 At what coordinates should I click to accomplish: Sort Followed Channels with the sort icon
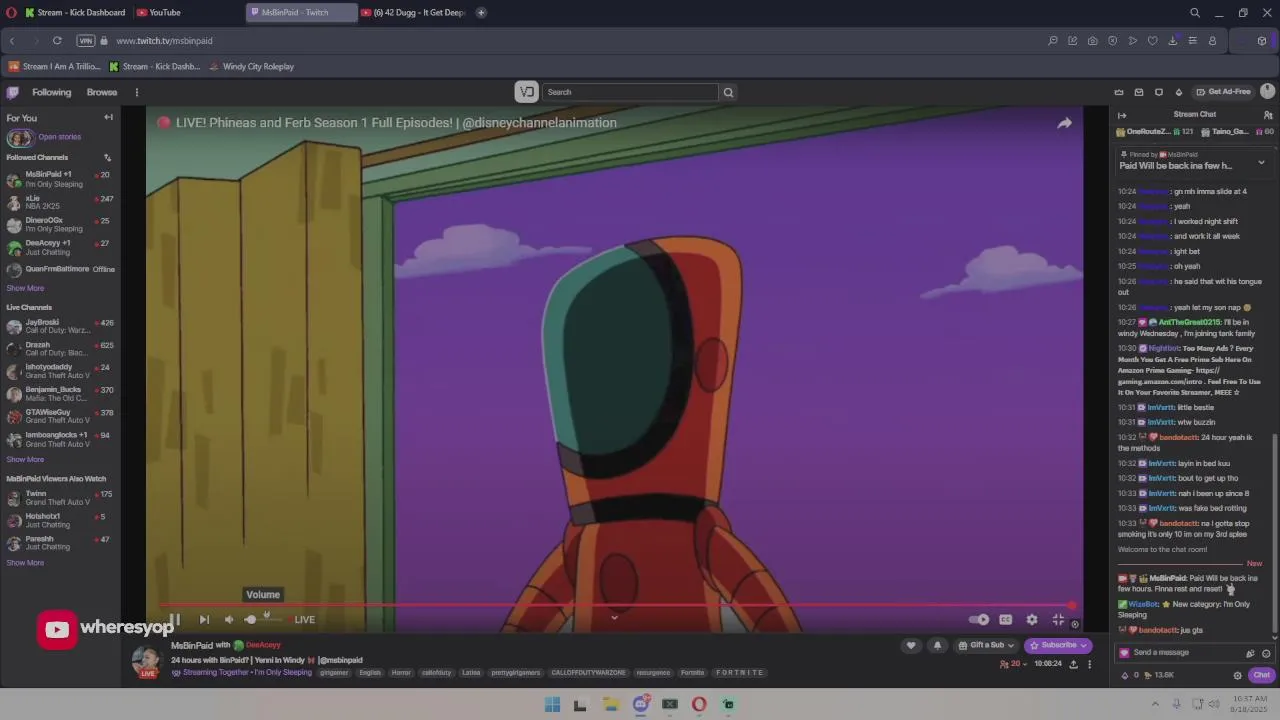tap(107, 157)
